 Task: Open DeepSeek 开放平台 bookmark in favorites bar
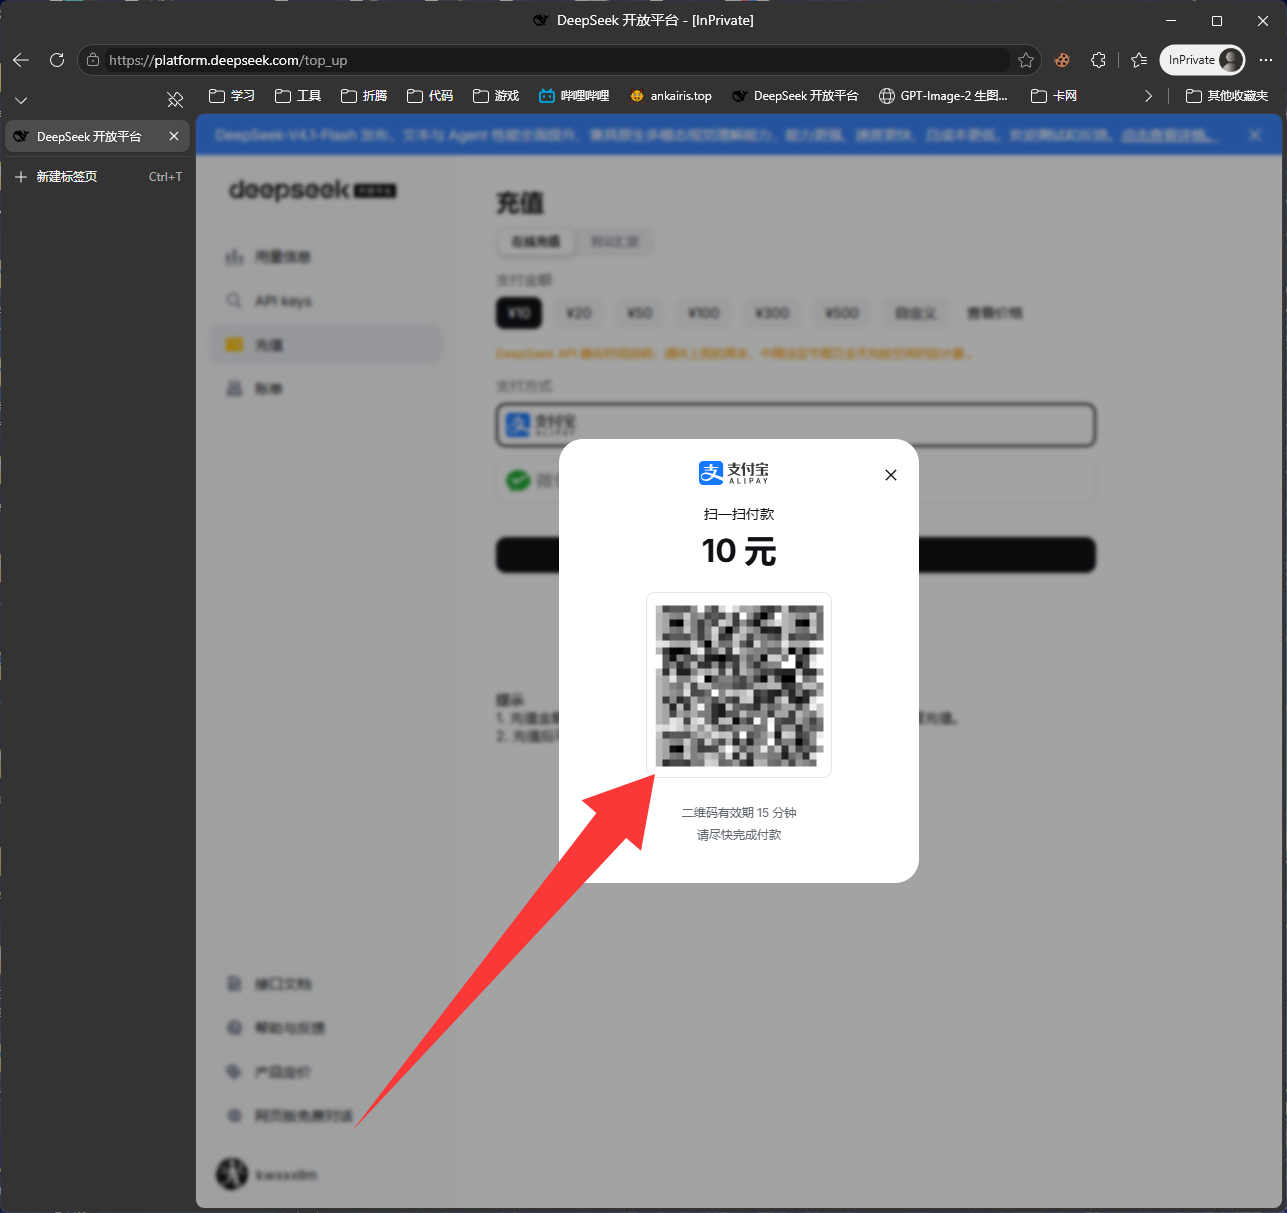point(795,96)
